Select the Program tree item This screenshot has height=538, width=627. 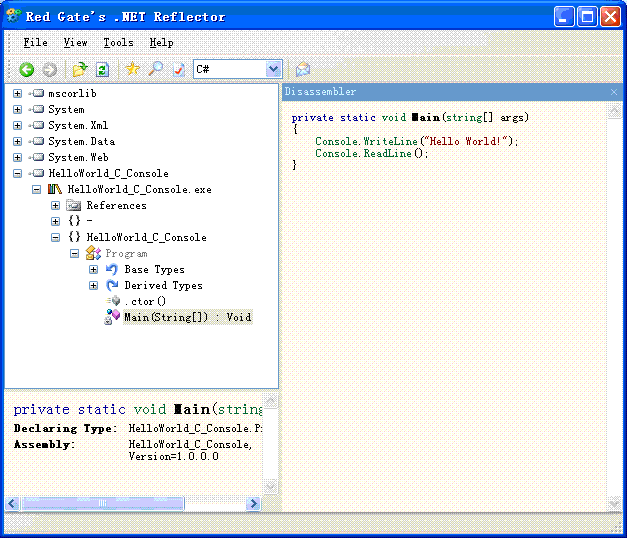[x=126, y=254]
